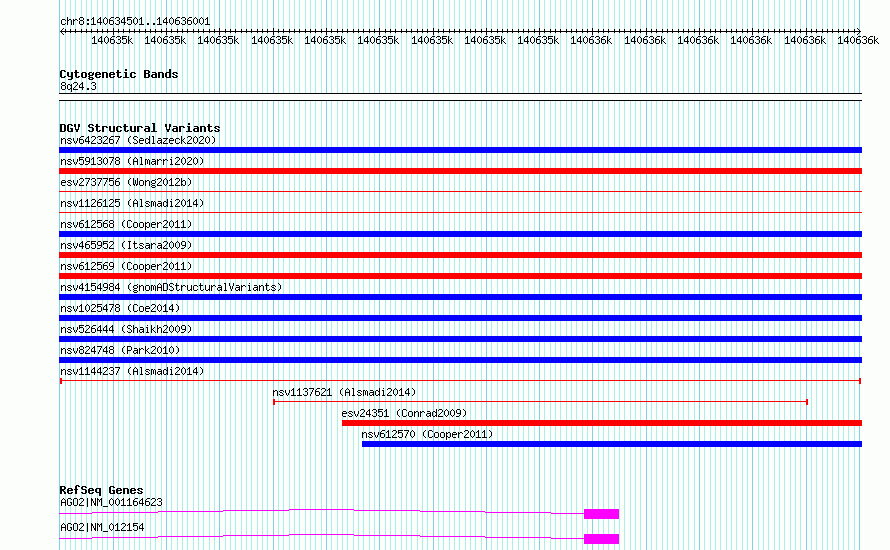The height and width of the screenshot is (550, 890).
Task: Click the 8q24.3 band label
Action: tap(78, 86)
